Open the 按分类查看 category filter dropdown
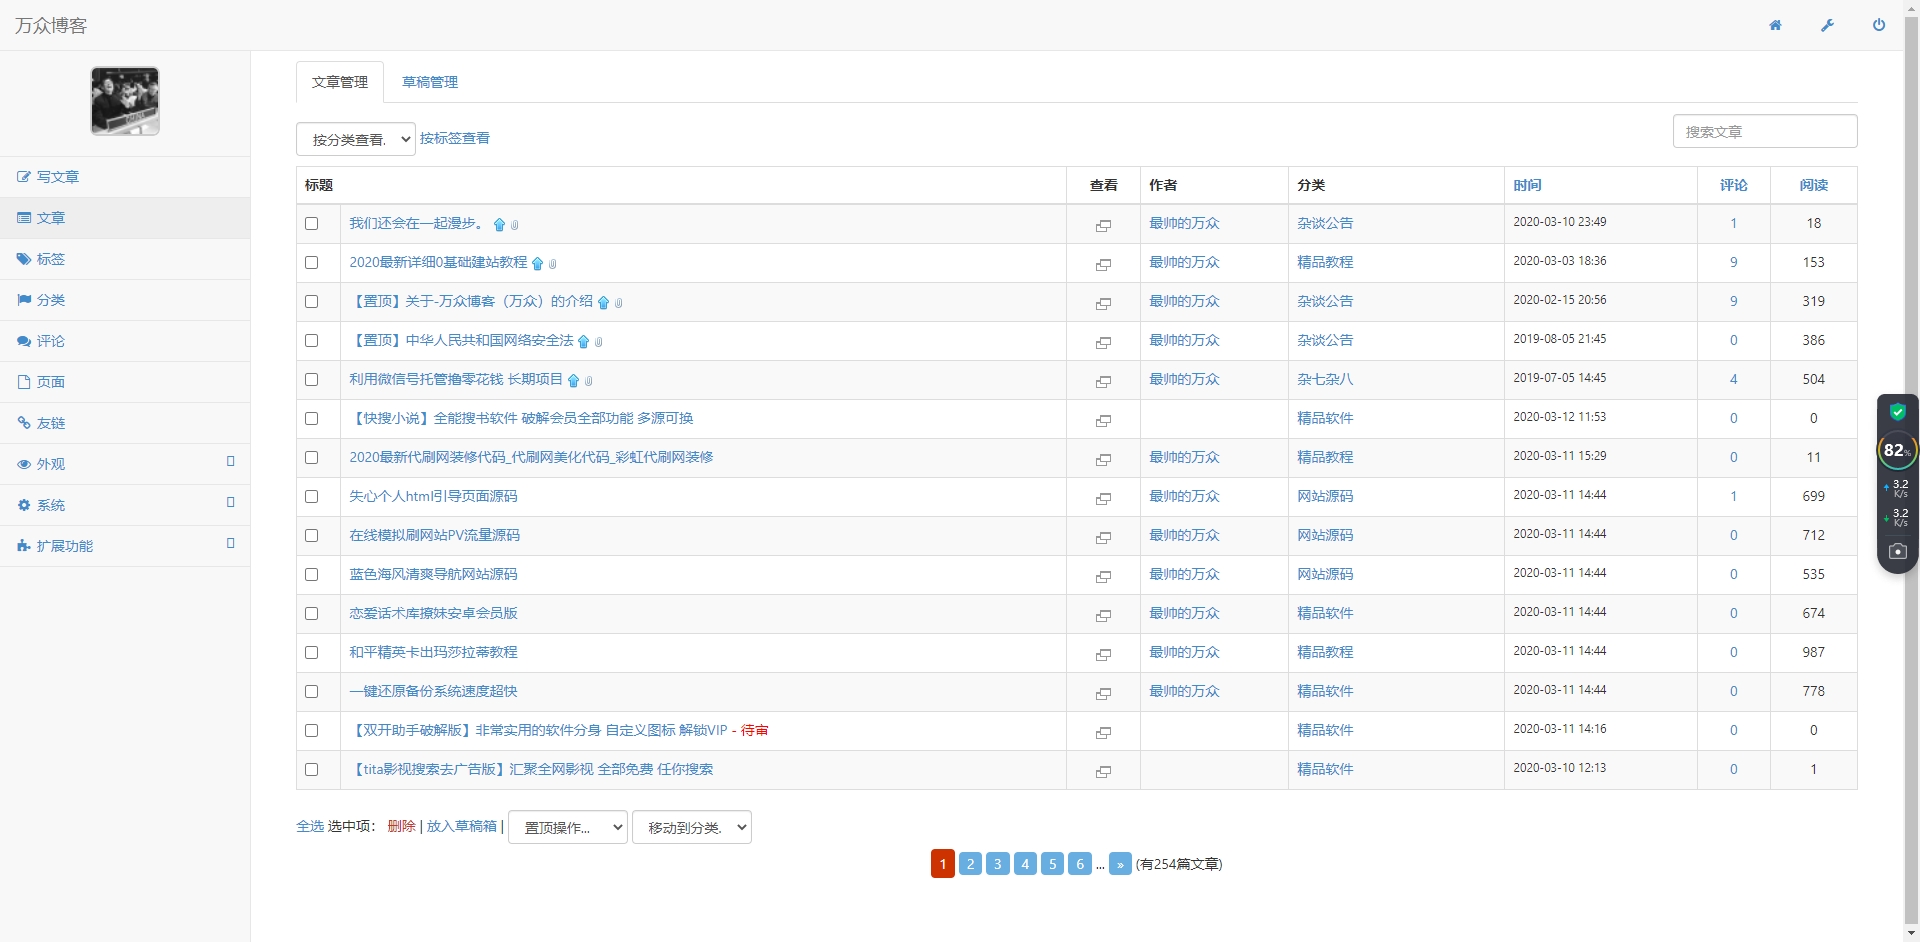This screenshot has width=1920, height=942. tap(355, 139)
